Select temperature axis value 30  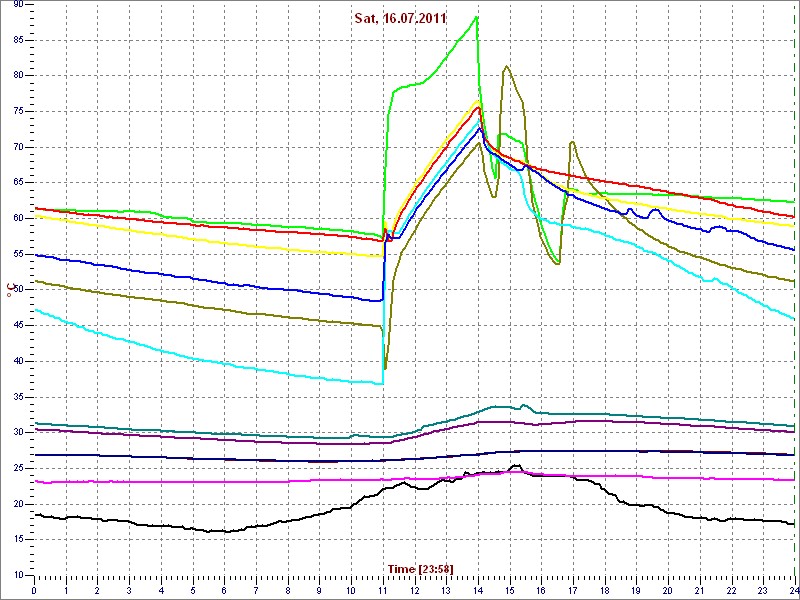[18, 433]
